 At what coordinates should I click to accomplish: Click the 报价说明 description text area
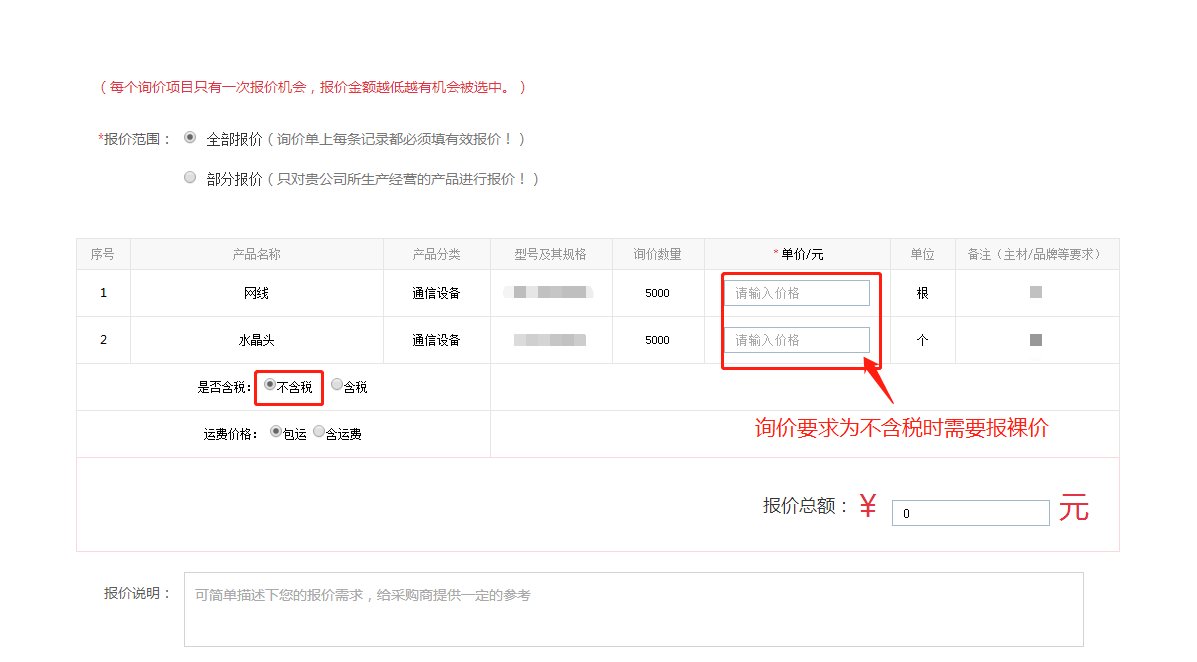point(633,609)
